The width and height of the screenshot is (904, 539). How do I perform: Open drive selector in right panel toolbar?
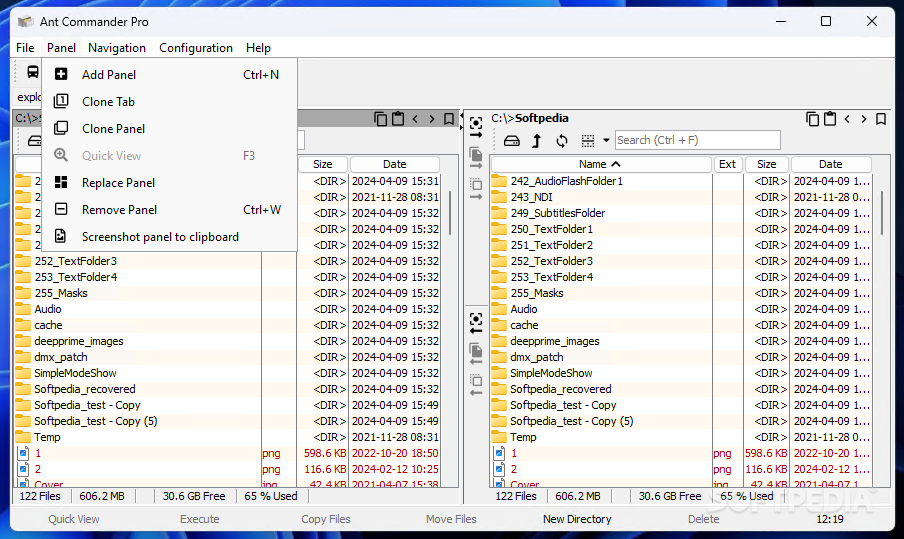[511, 141]
